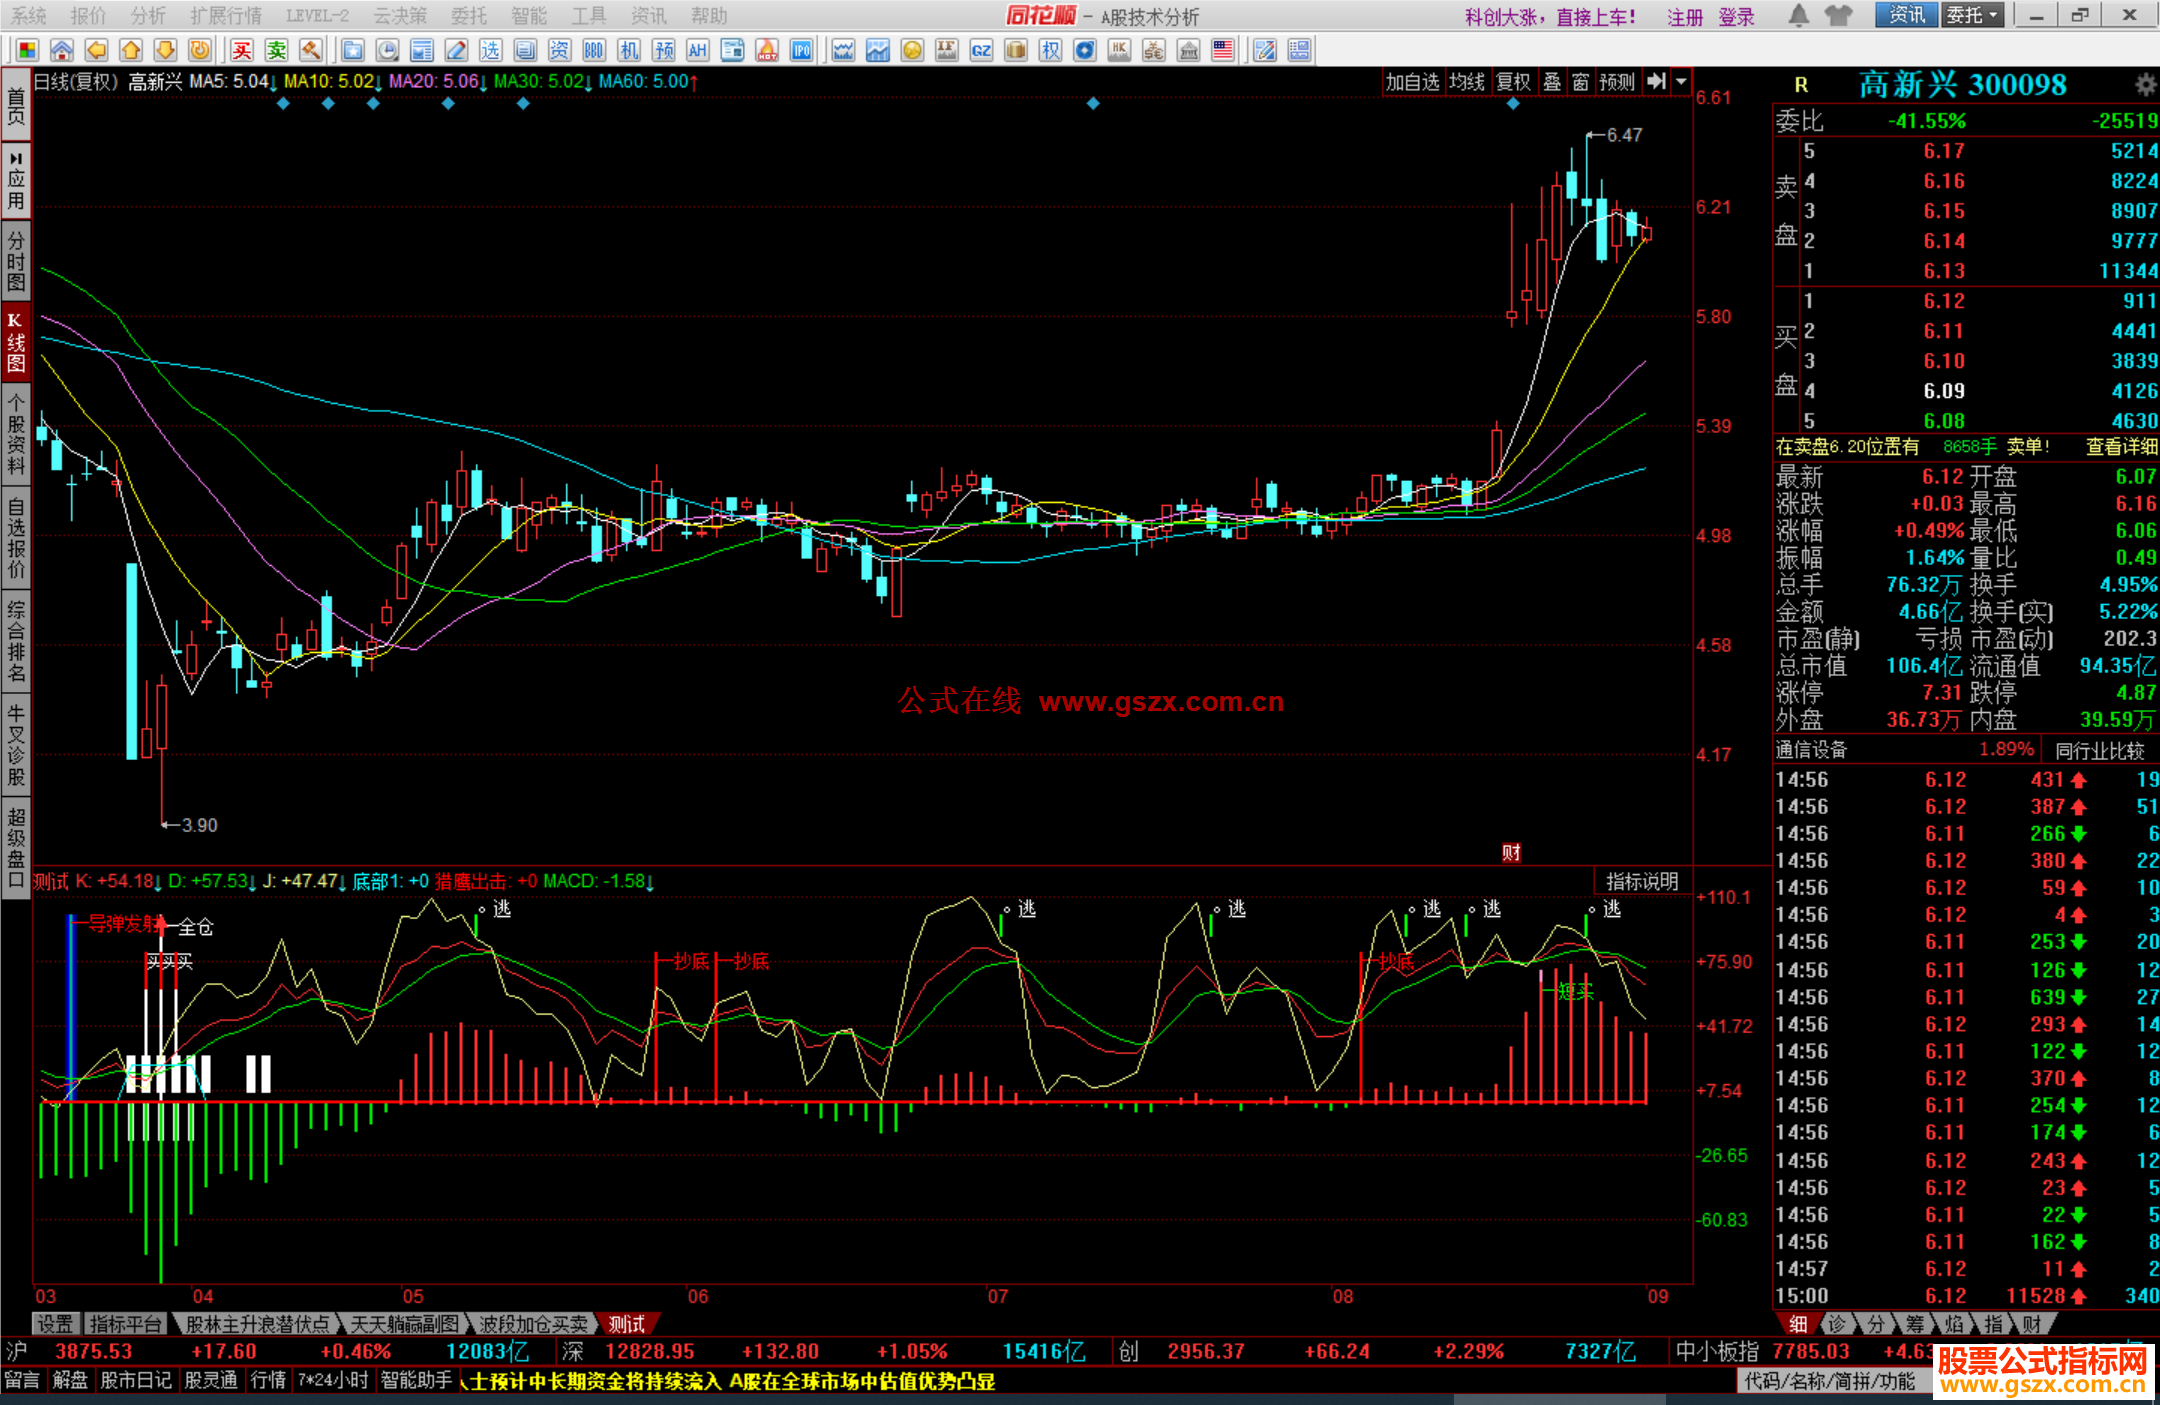The width and height of the screenshot is (2160, 1405).
Task: Toggle 复权 price adjustment button
Action: click(x=1513, y=82)
